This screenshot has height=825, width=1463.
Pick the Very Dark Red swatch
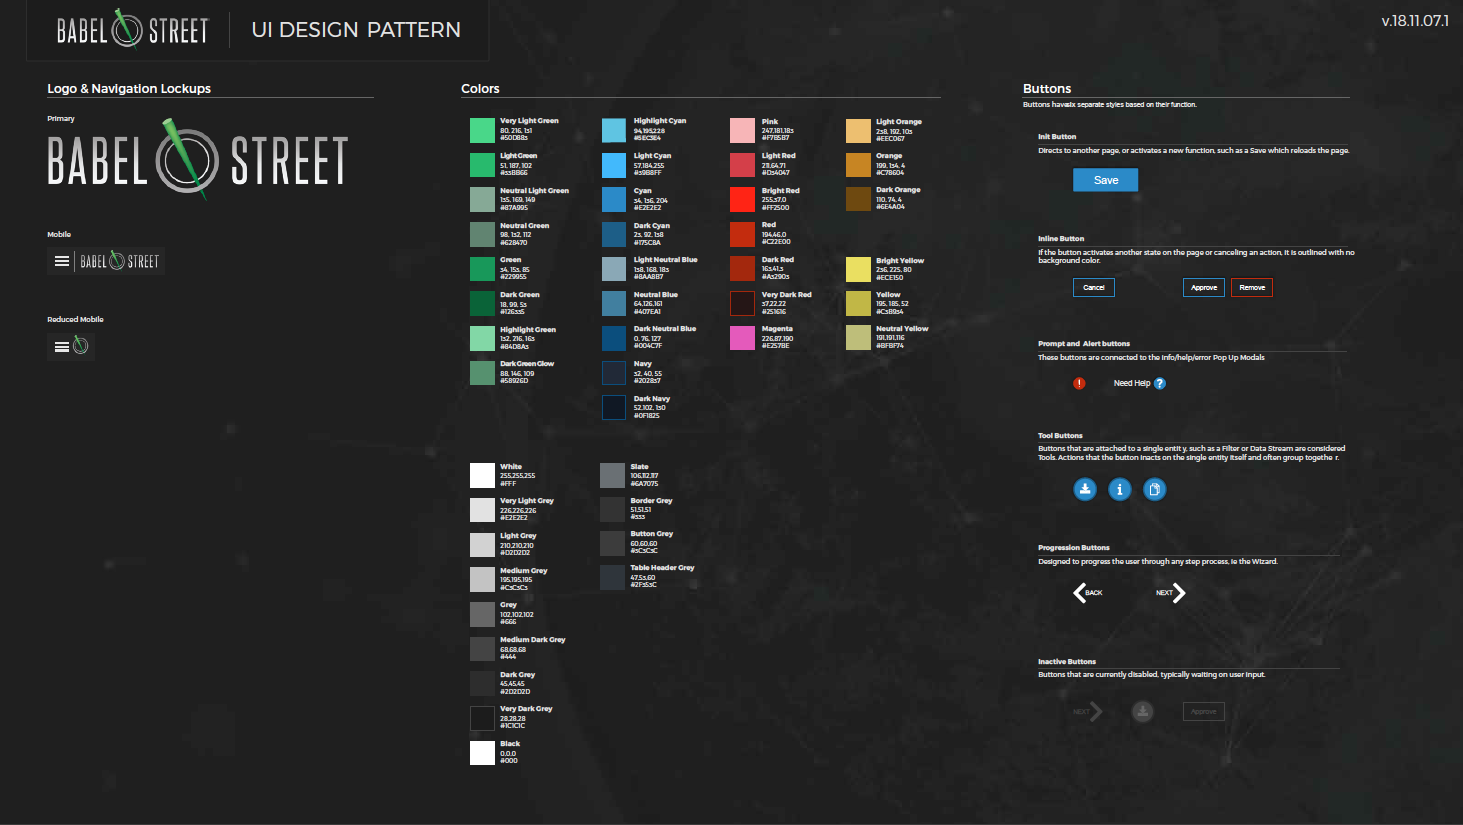742,303
